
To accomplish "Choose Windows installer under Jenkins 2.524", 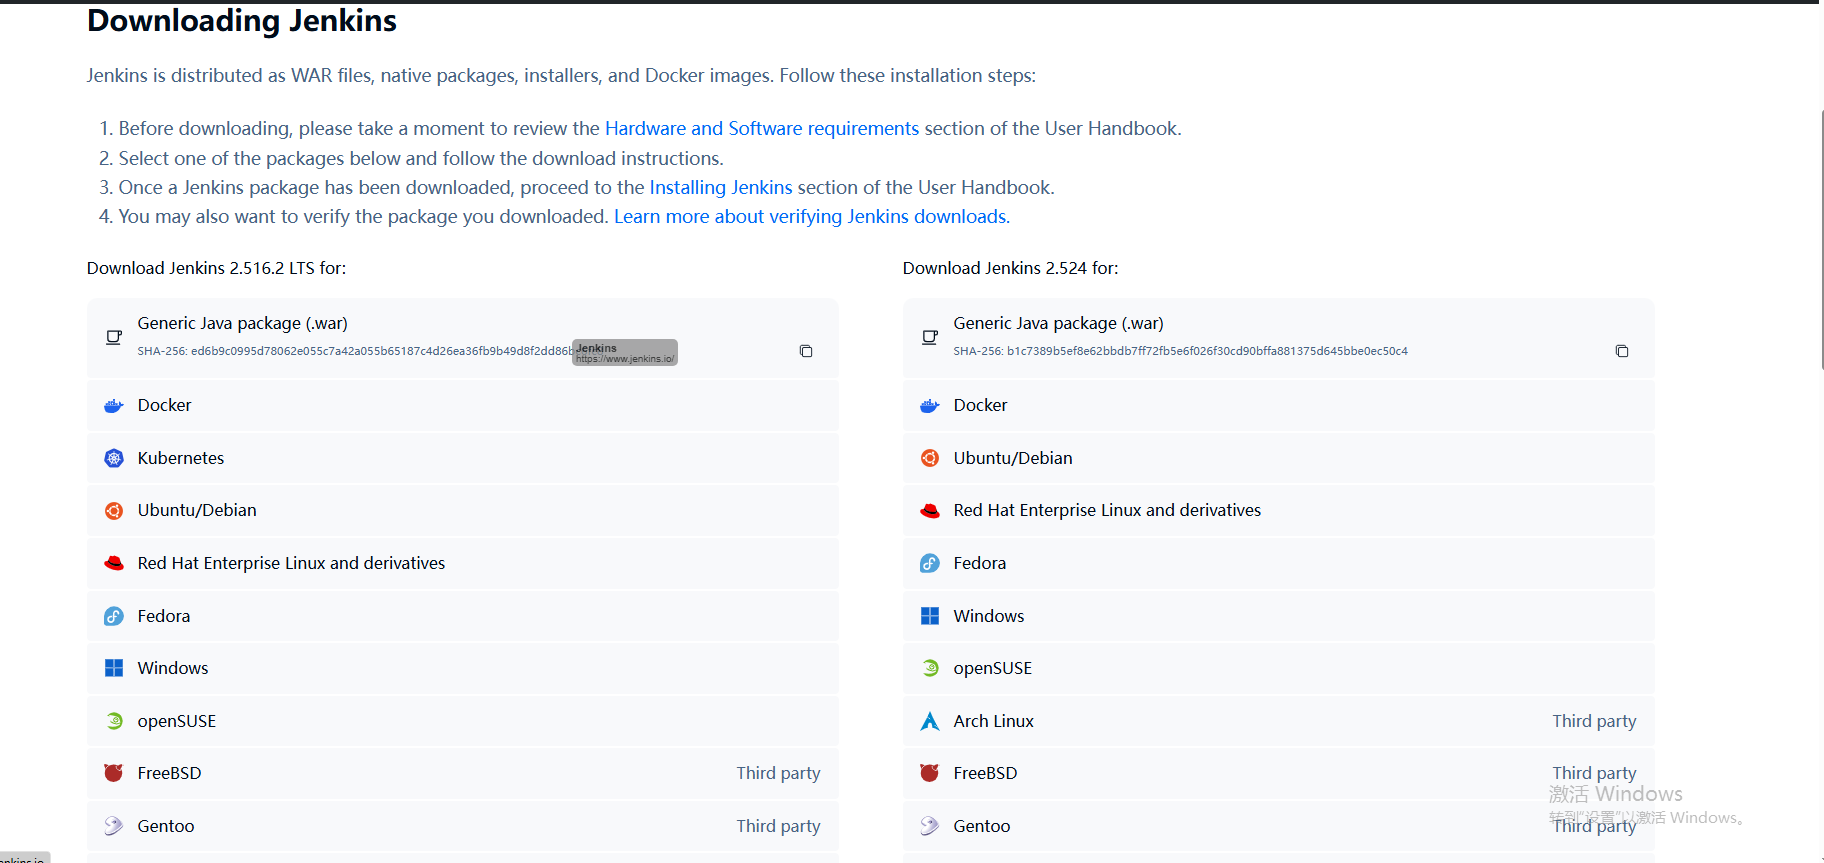I will pos(1279,616).
